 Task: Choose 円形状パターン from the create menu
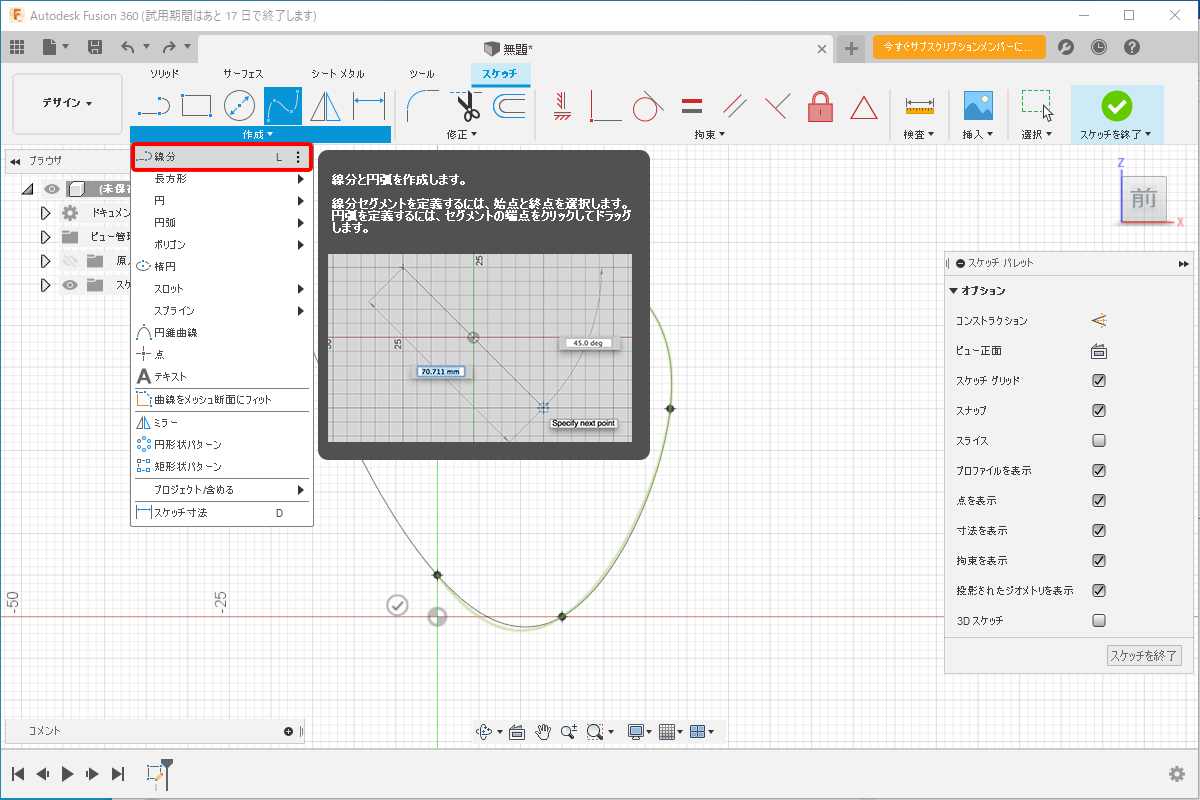(222, 444)
